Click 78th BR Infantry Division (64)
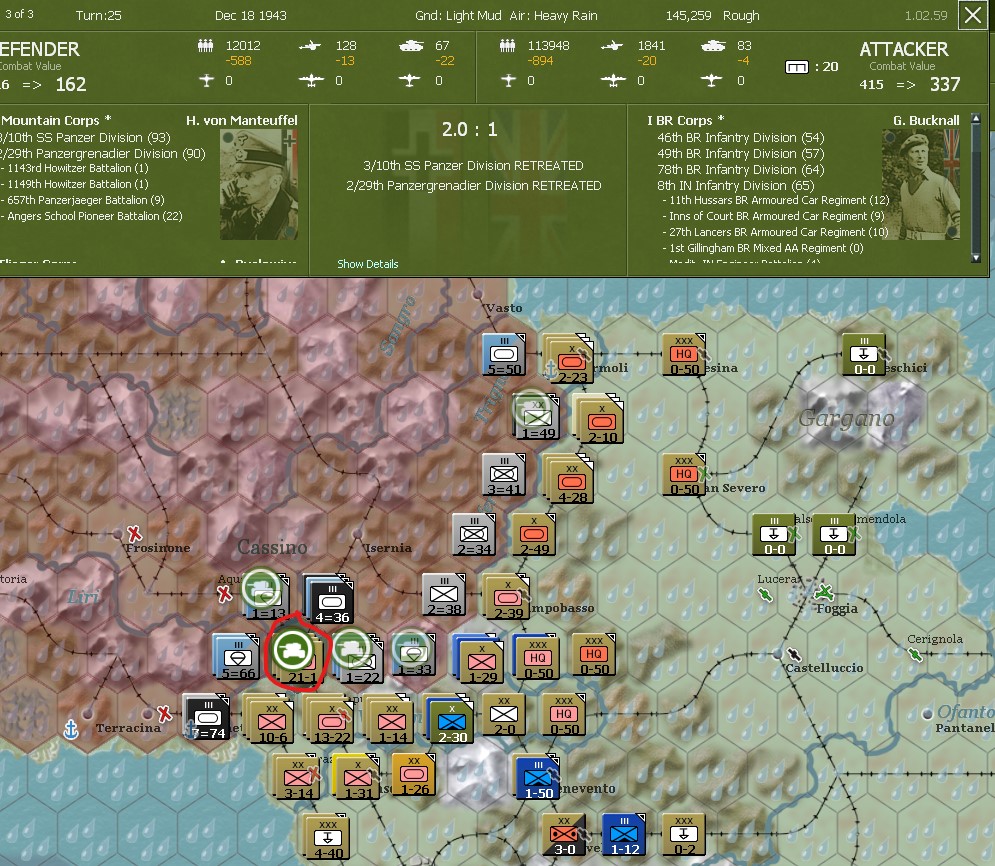 741,169
